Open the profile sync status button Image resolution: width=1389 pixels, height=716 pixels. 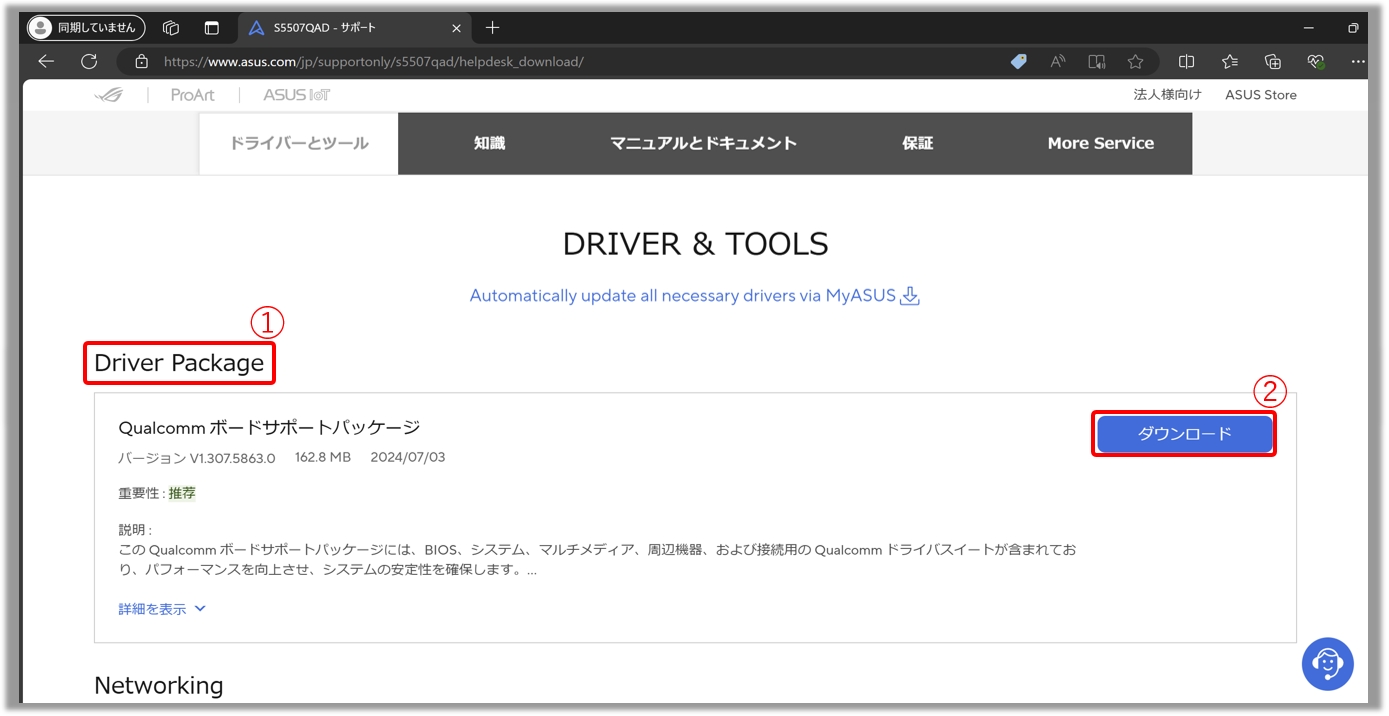tap(86, 28)
